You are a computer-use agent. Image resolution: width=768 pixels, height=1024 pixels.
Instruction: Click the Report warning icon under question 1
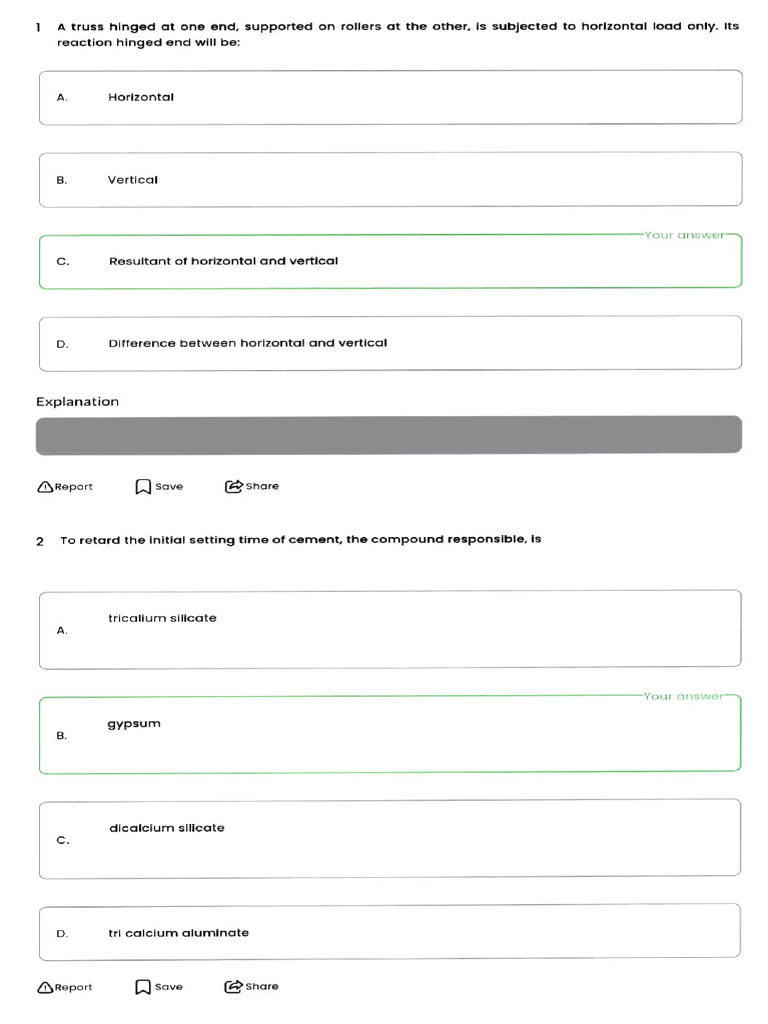(x=45, y=487)
